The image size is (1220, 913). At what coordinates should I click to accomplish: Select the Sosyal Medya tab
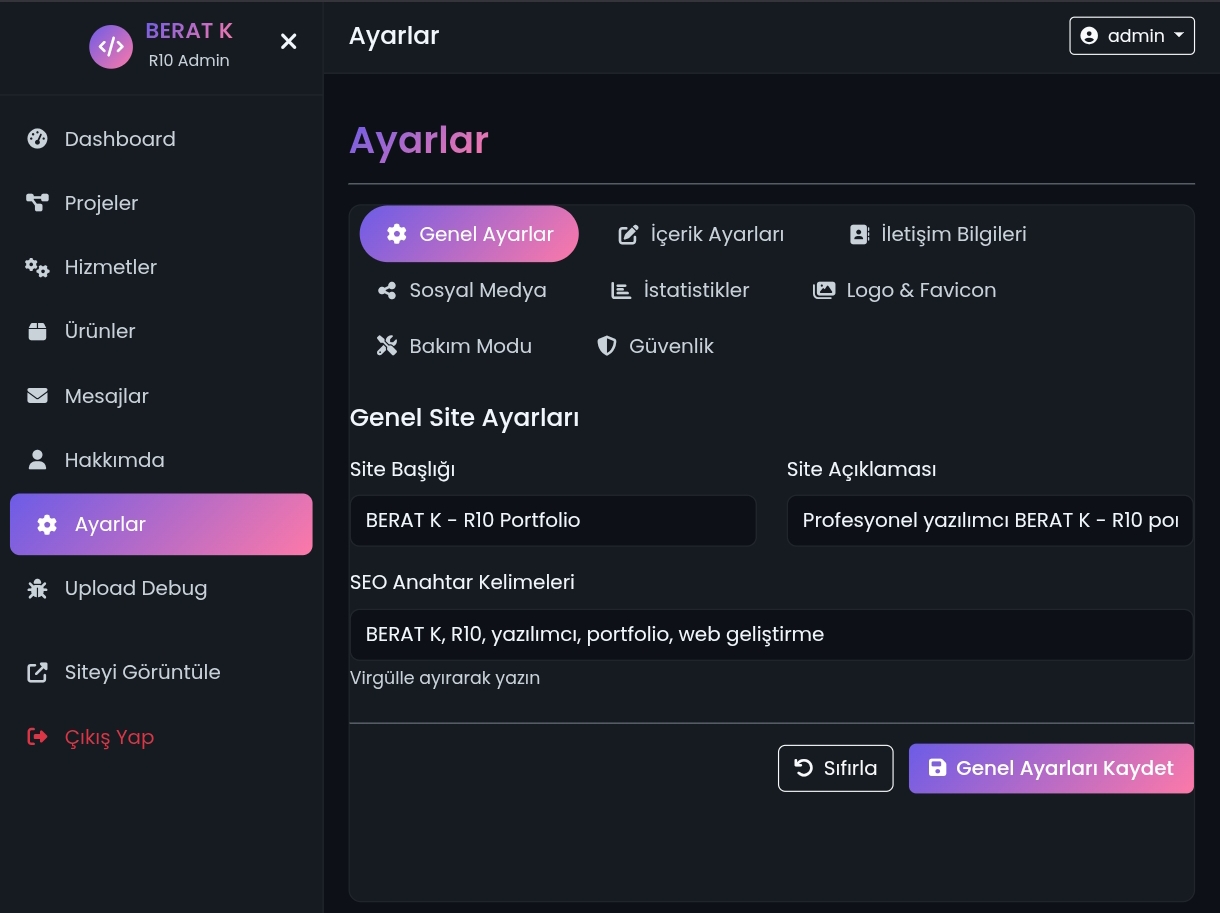461,290
